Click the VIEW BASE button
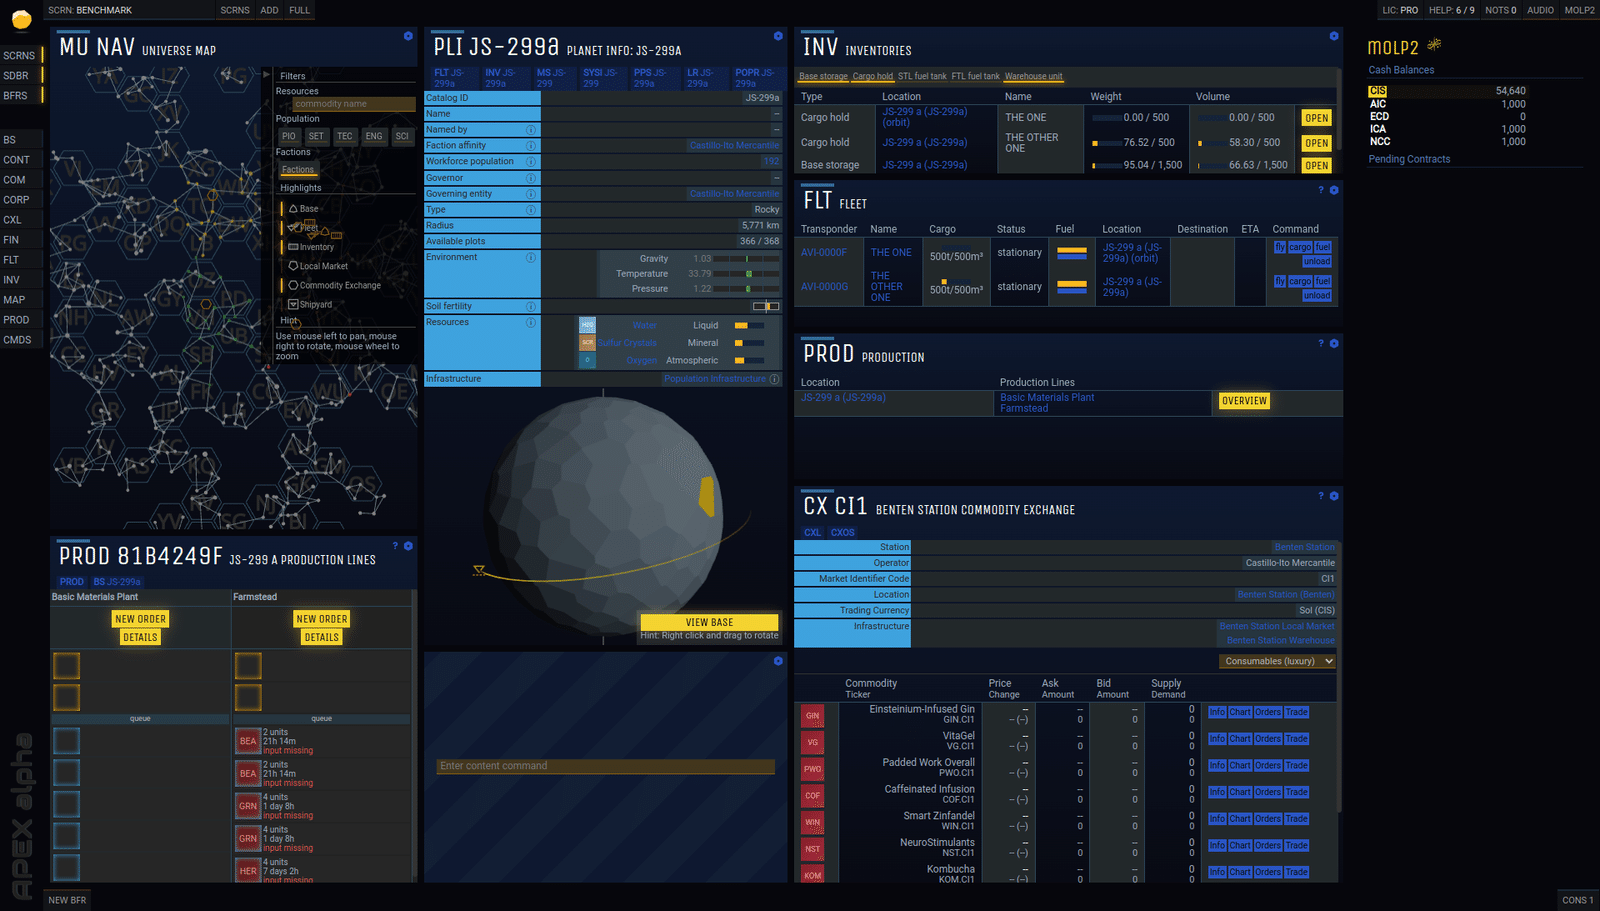 [x=709, y=622]
